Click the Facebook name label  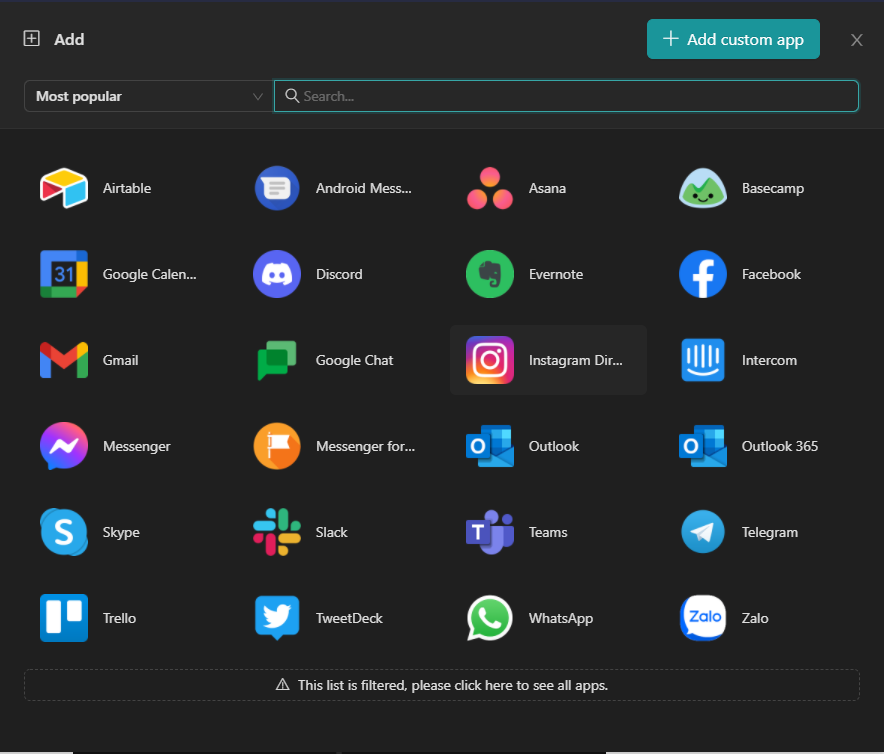771,274
